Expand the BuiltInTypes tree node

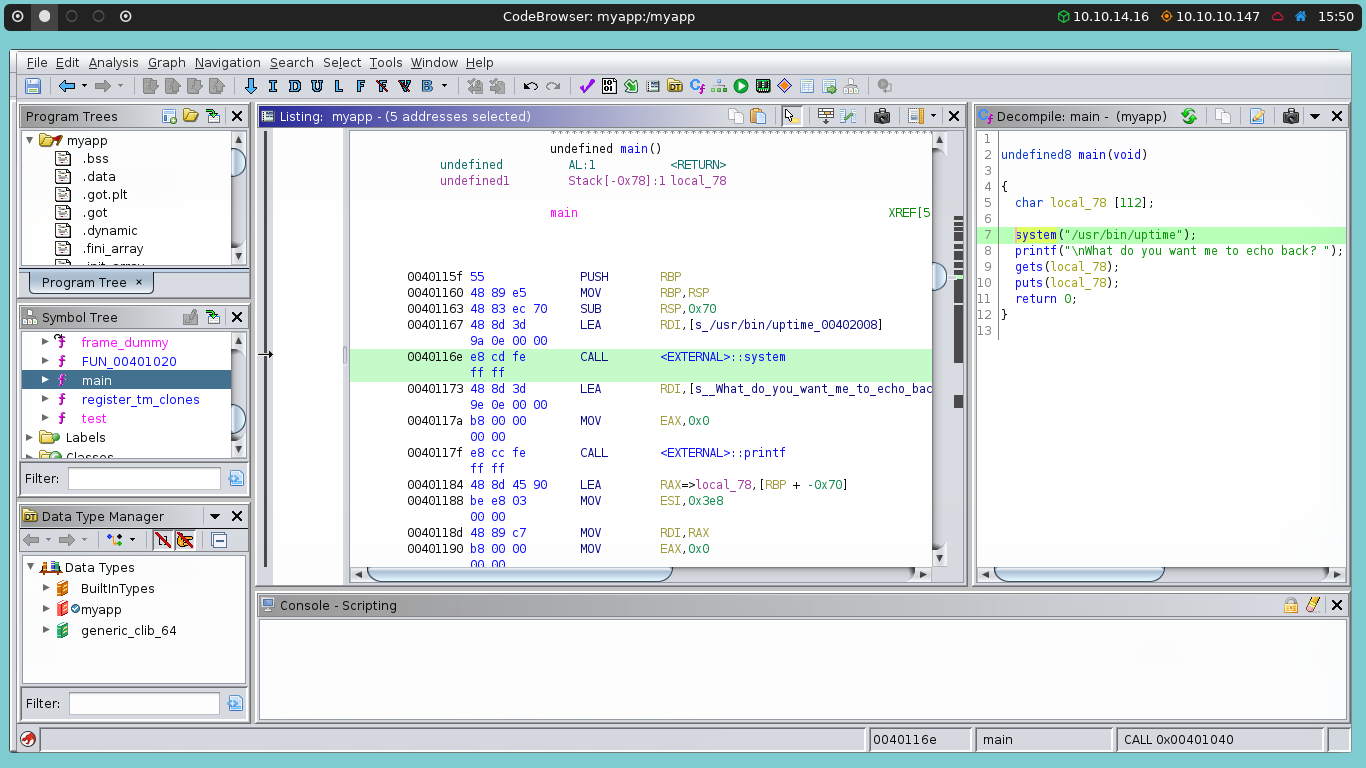coord(46,588)
